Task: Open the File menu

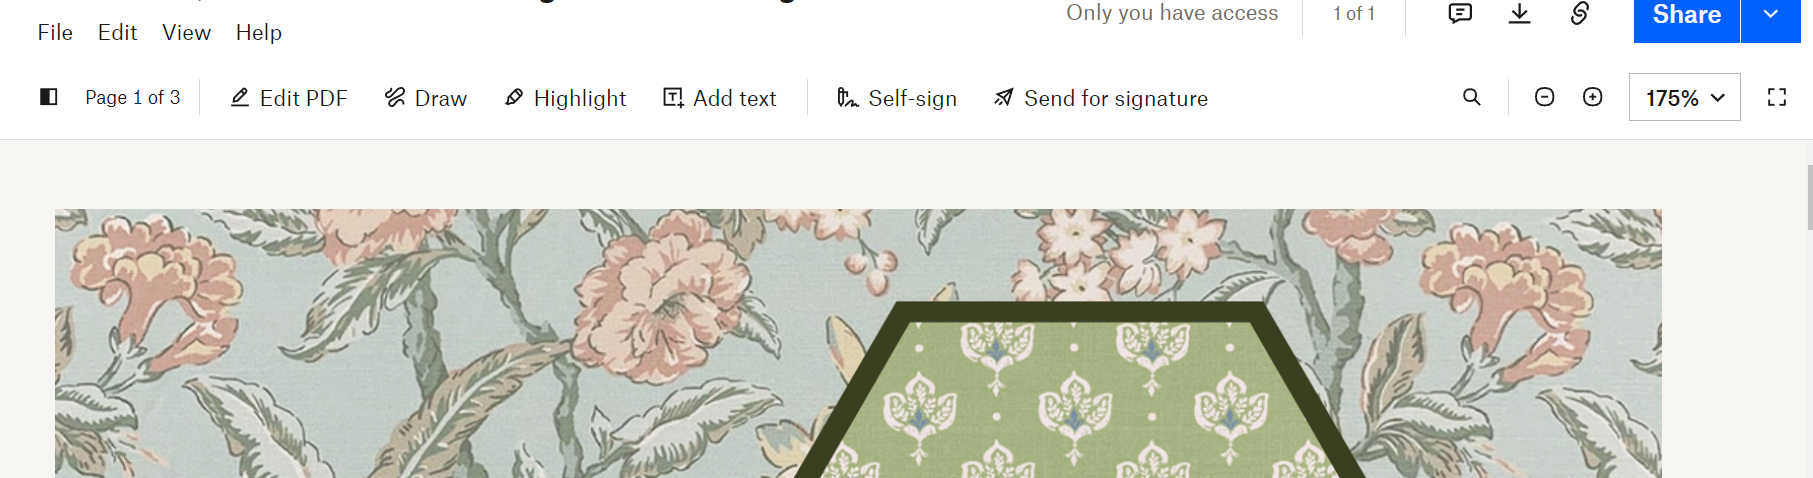Action: 55,32
